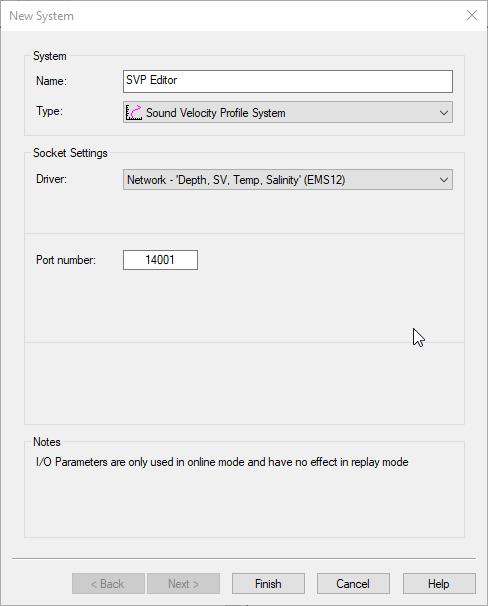Close the New System dialog
Viewport: 488px width, 606px height.
pyautogui.click(x=472, y=16)
